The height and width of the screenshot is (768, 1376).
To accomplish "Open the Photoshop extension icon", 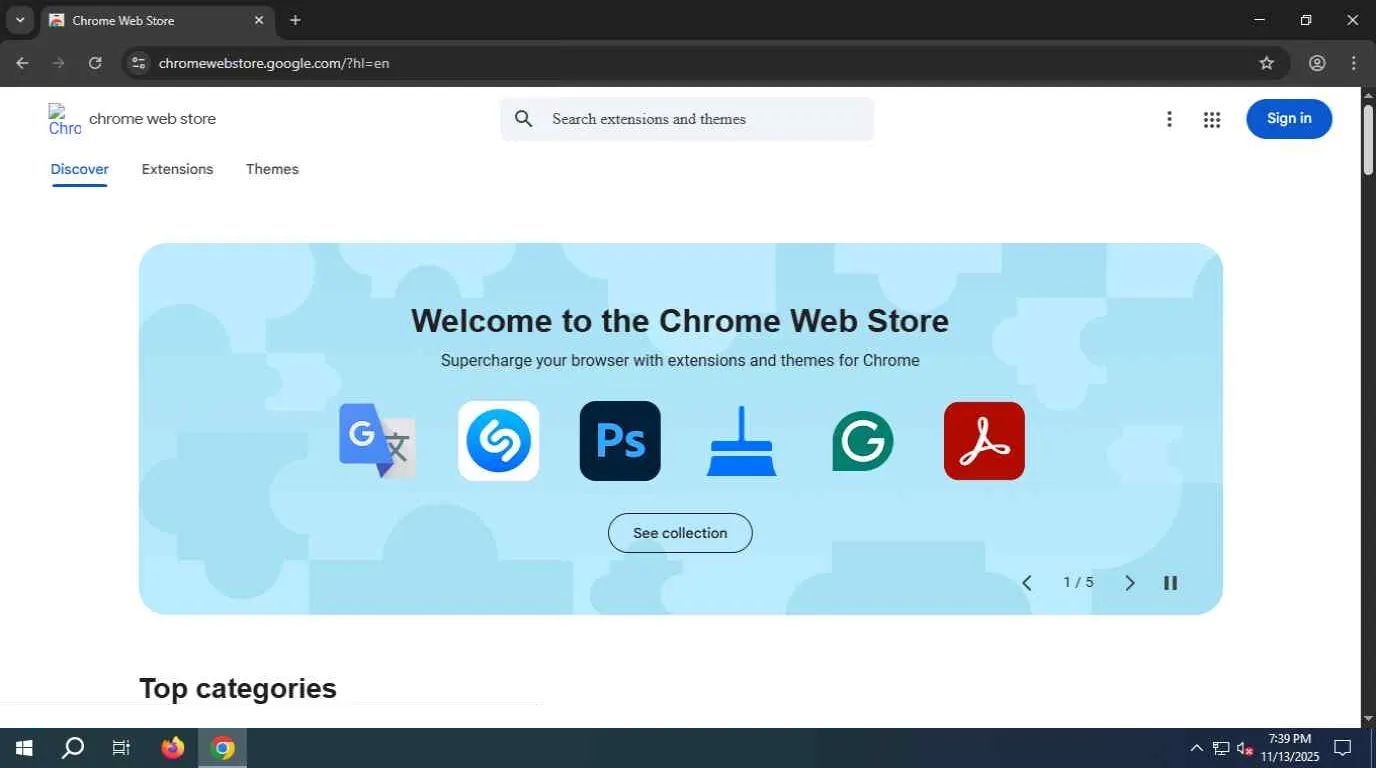I will [x=620, y=441].
